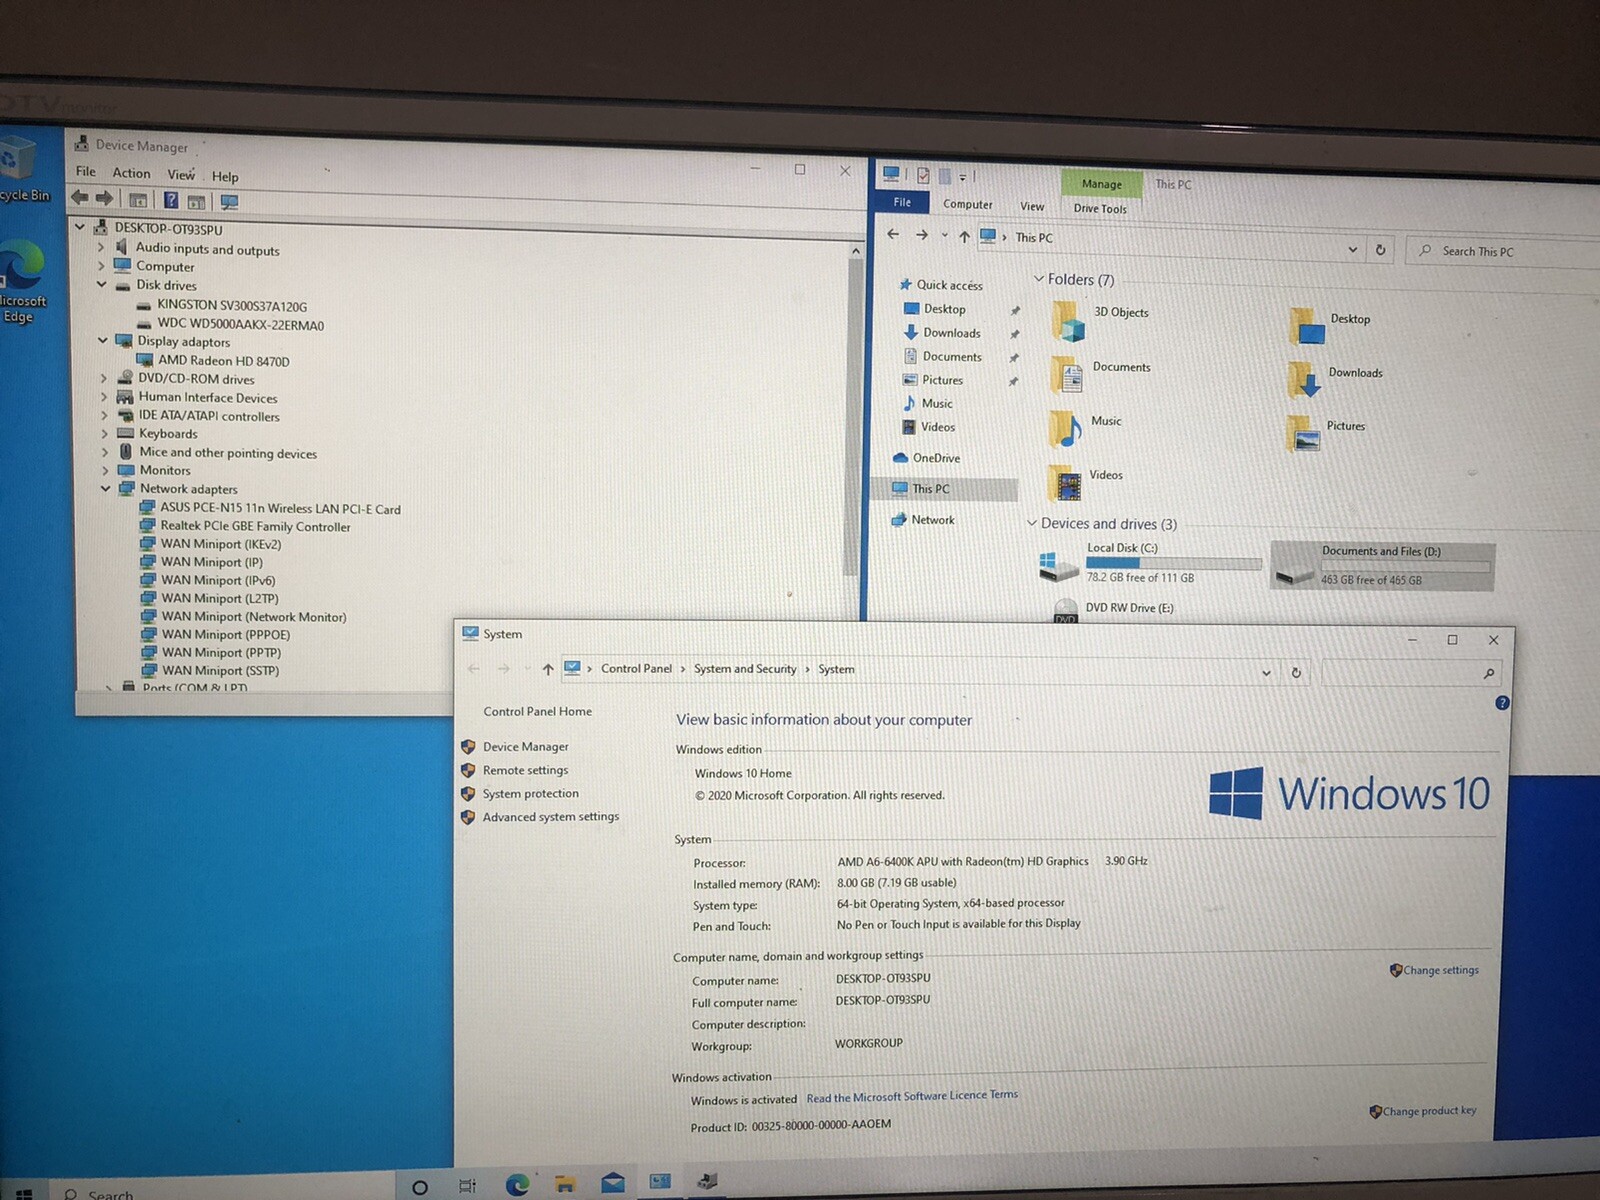Image resolution: width=1600 pixels, height=1200 pixels.
Task: Select AMD Radeon HD 8470D adapter
Action: [x=223, y=361]
